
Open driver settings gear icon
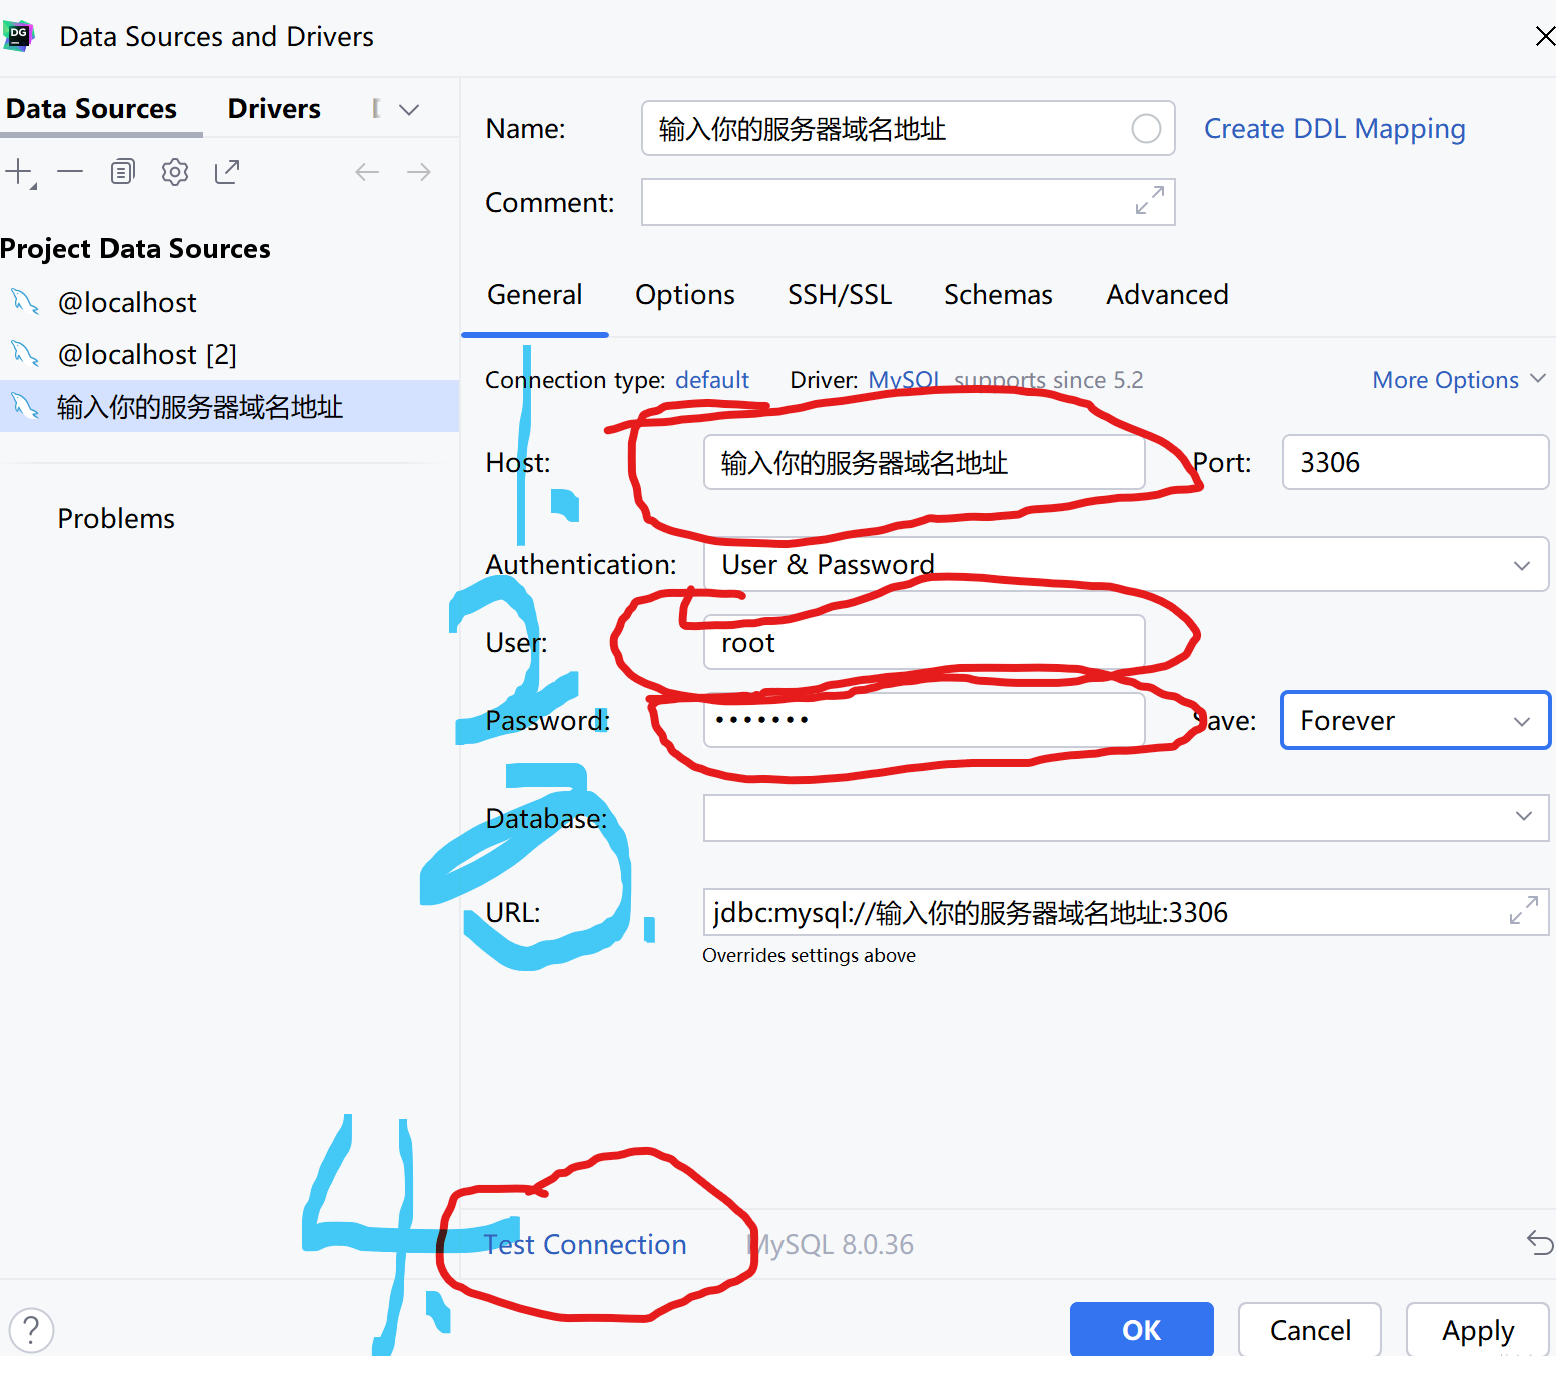tap(175, 172)
